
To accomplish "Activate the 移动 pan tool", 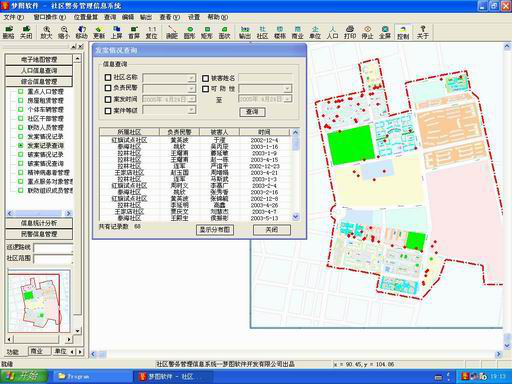I will click(x=81, y=32).
